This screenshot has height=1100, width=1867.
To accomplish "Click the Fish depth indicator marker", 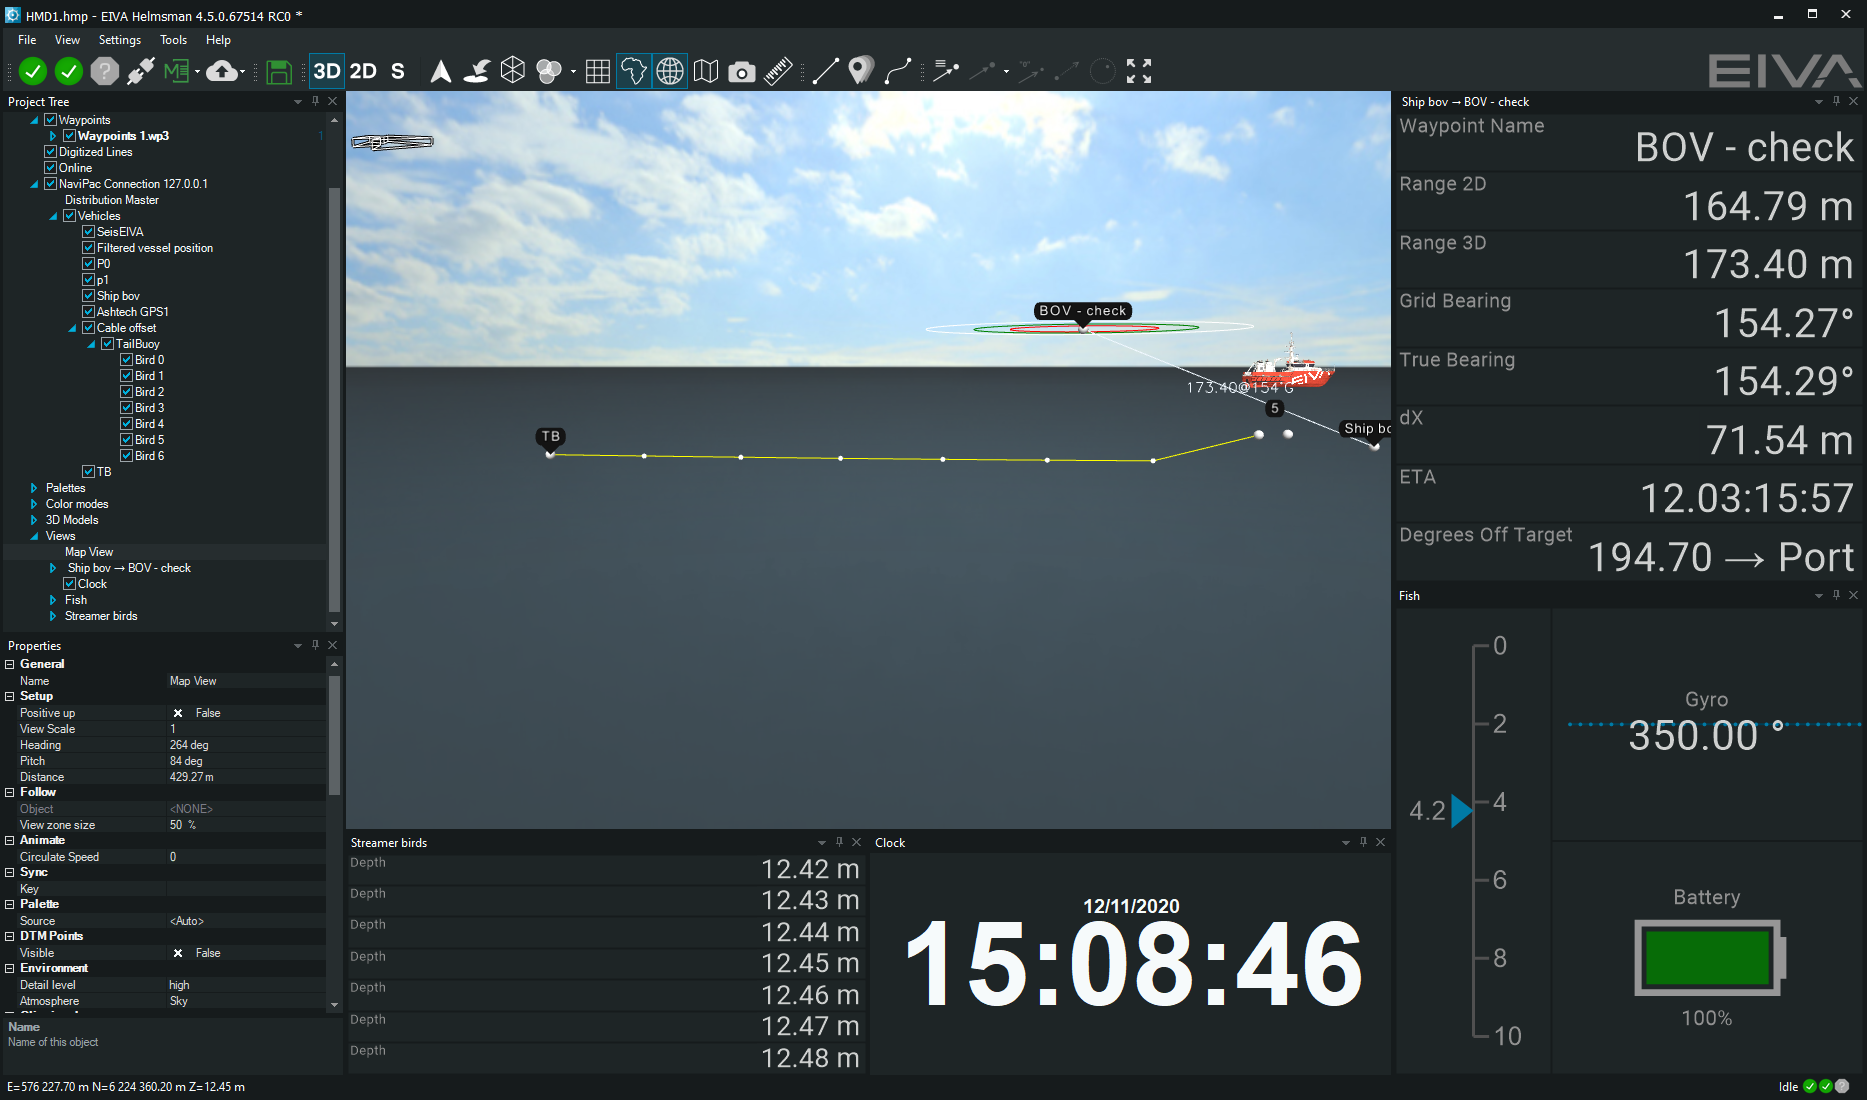I will point(1463,811).
